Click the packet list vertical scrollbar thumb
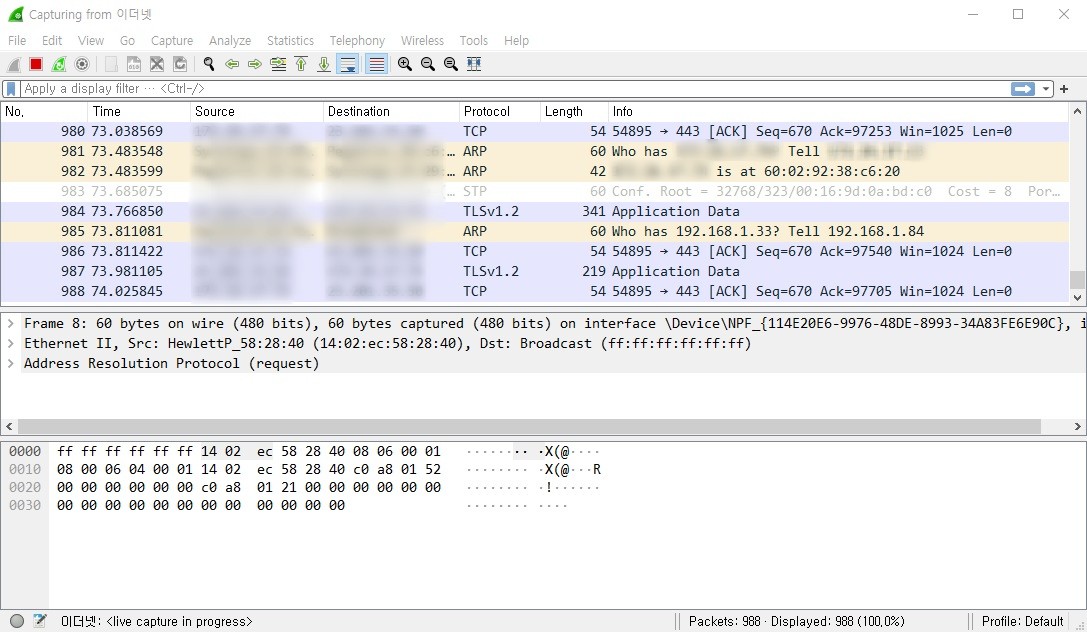This screenshot has height=632, width=1087. pos(1077,280)
